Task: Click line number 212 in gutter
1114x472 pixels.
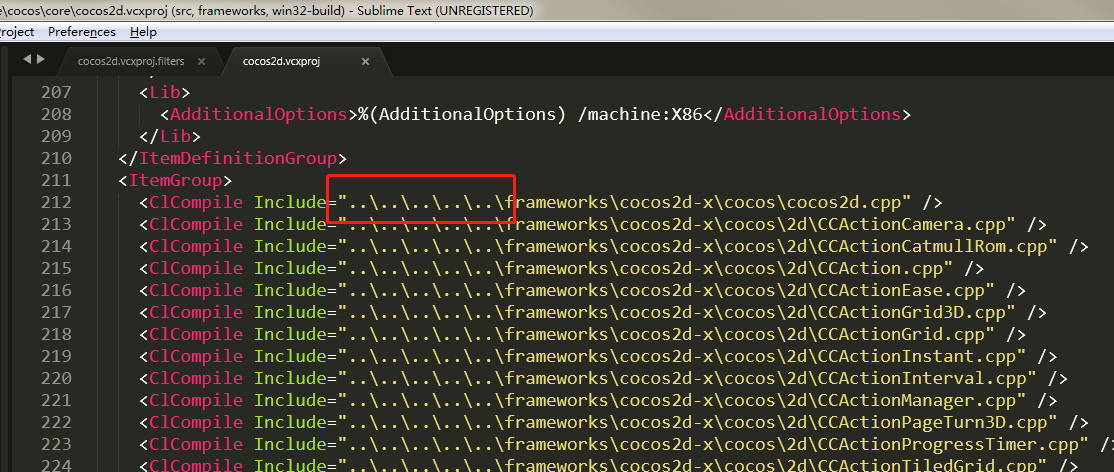Action: (x=55, y=203)
